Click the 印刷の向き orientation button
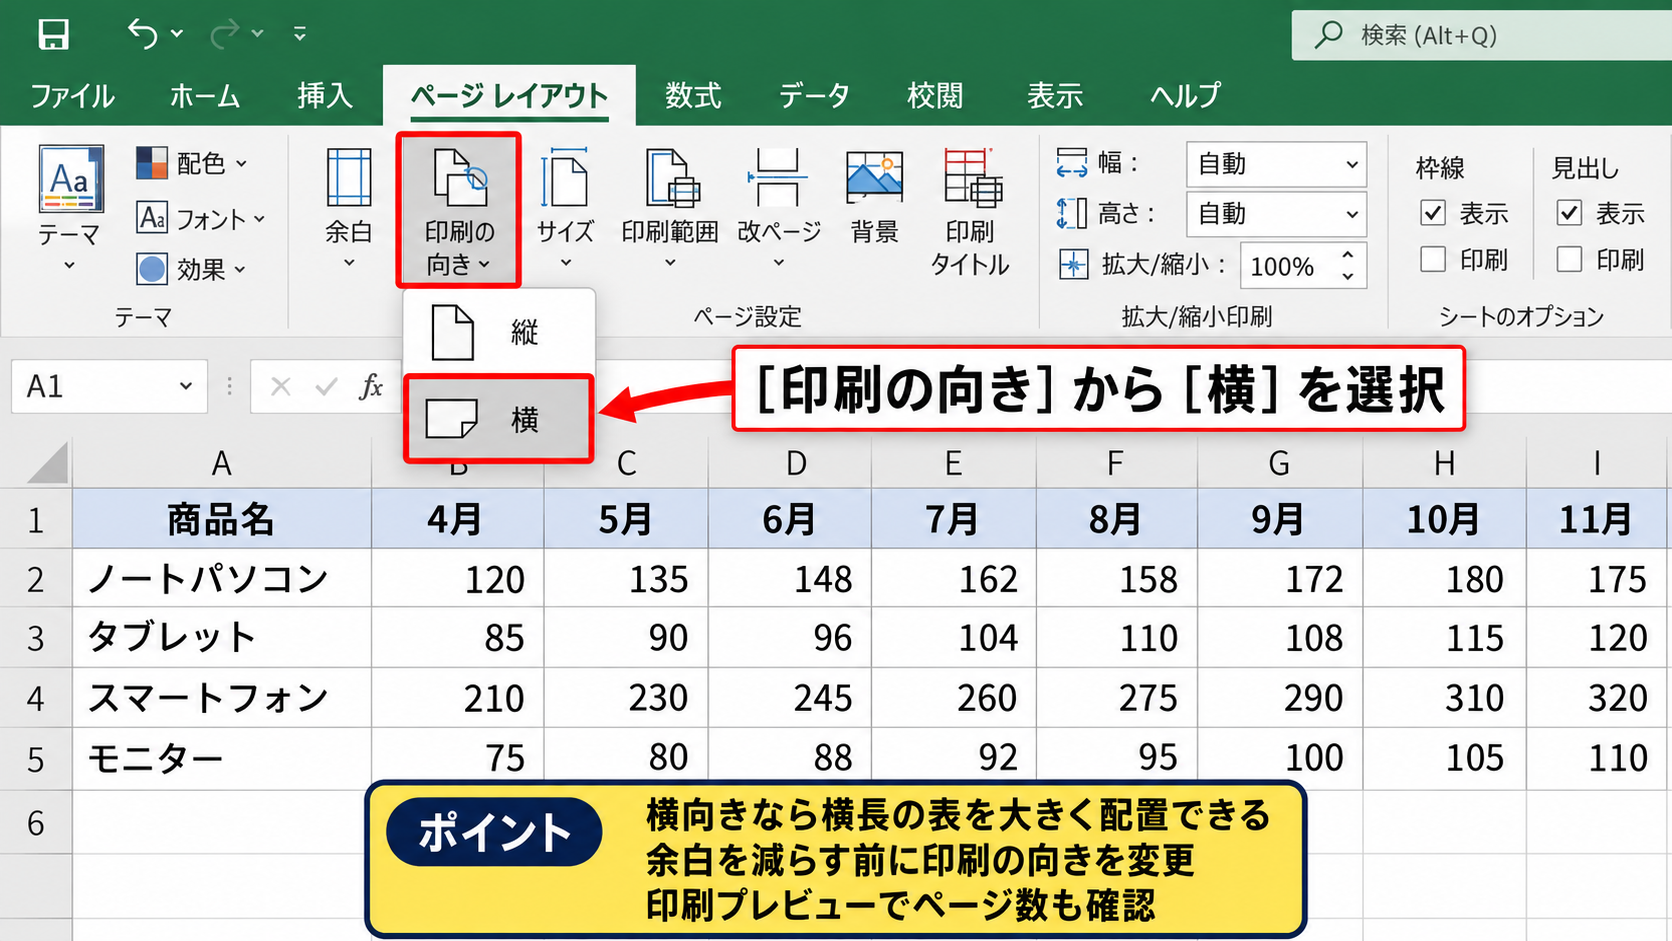 click(x=459, y=211)
